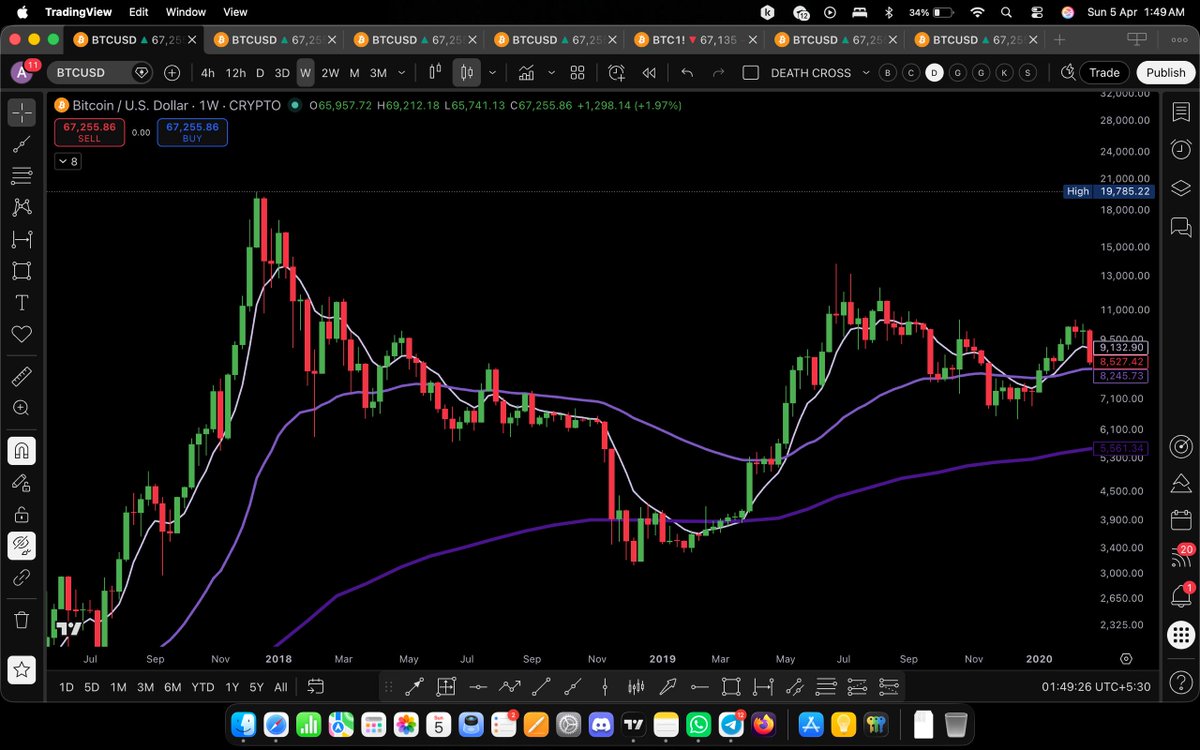Switch to the 12h interval
Image resolution: width=1200 pixels, height=750 pixels.
(x=235, y=73)
